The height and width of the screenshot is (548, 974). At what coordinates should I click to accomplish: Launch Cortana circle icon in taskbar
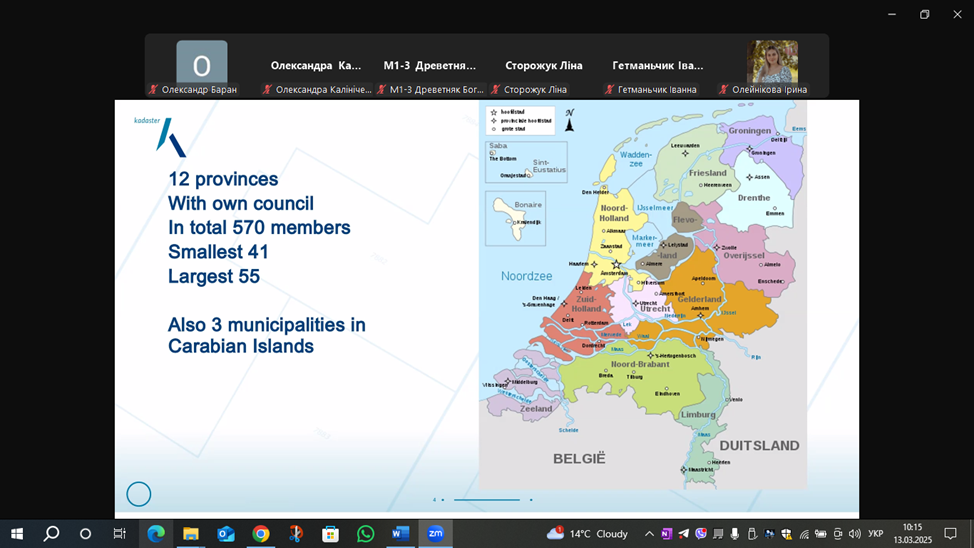tap(86, 534)
